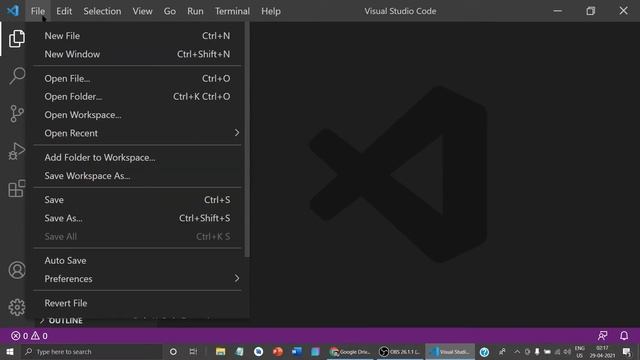Screen dimensions: 640x360
Task: Open the View menu
Action: (x=142, y=11)
